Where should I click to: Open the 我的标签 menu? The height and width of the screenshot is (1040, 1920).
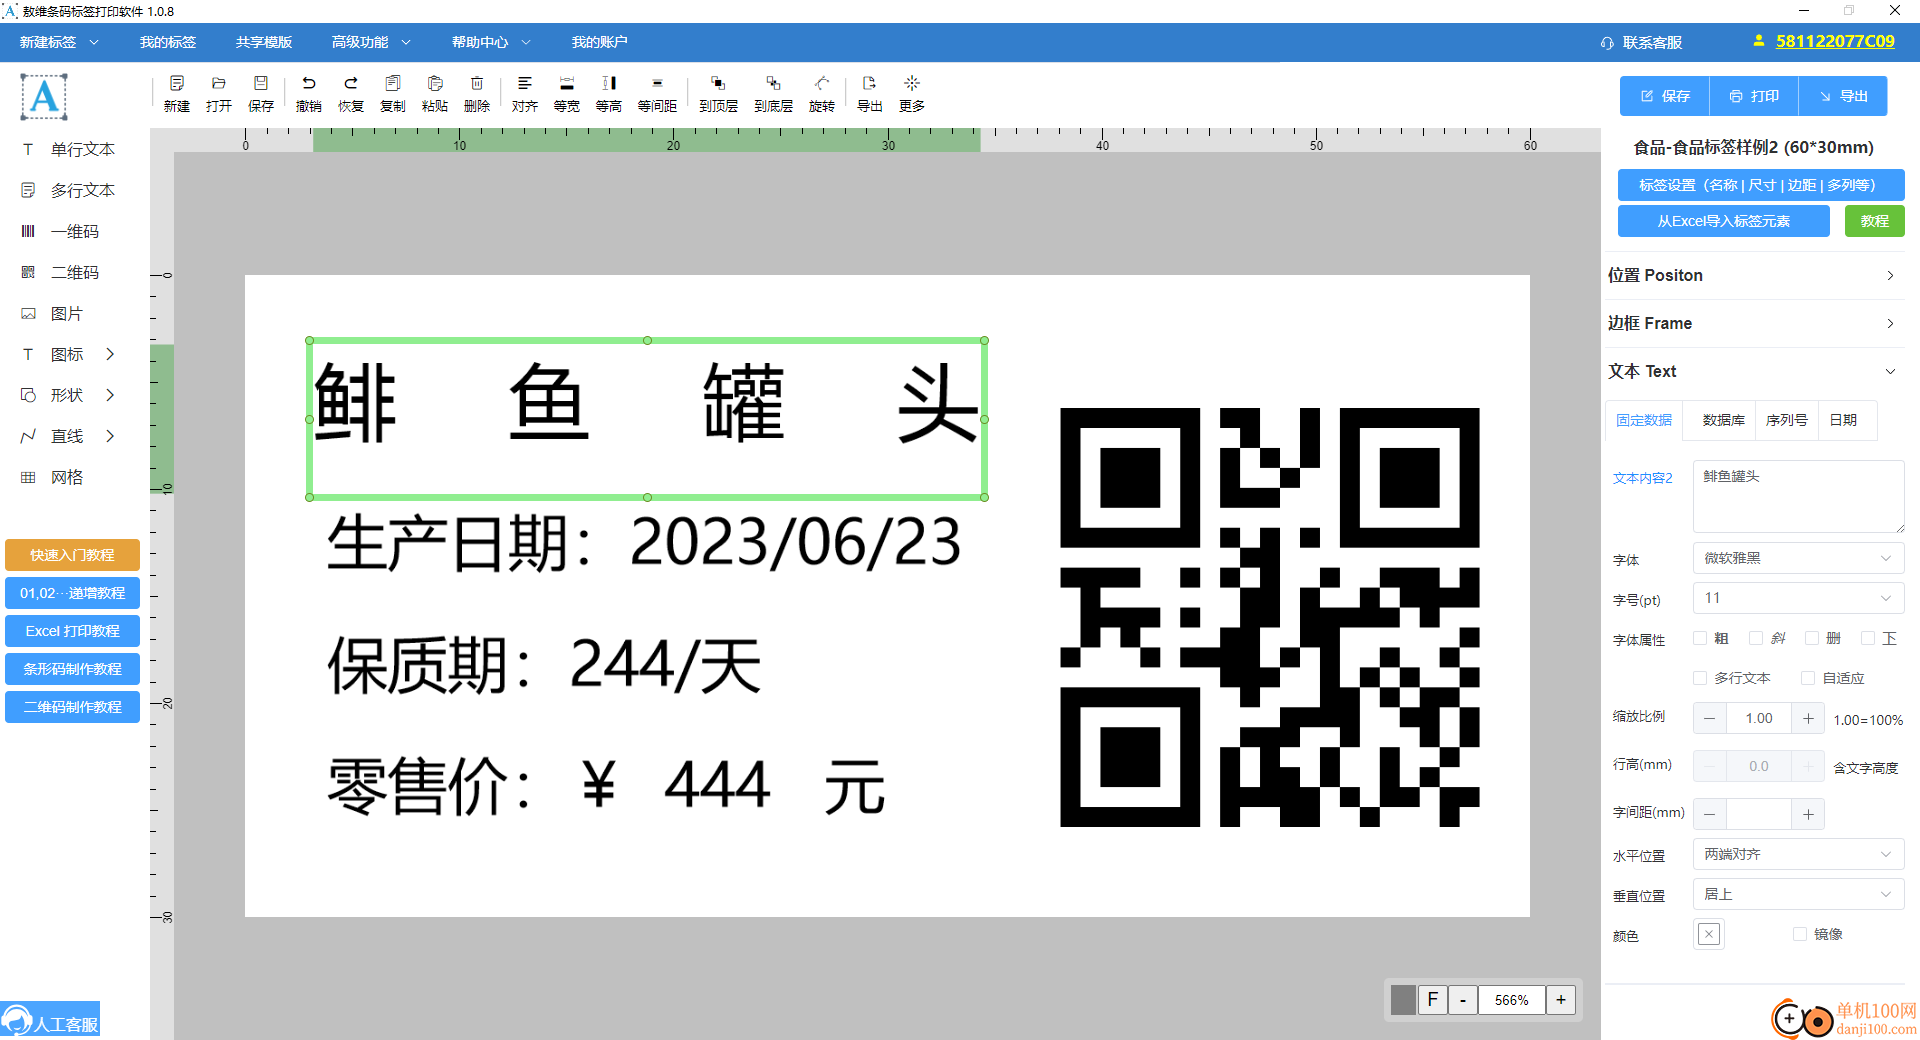tap(168, 42)
